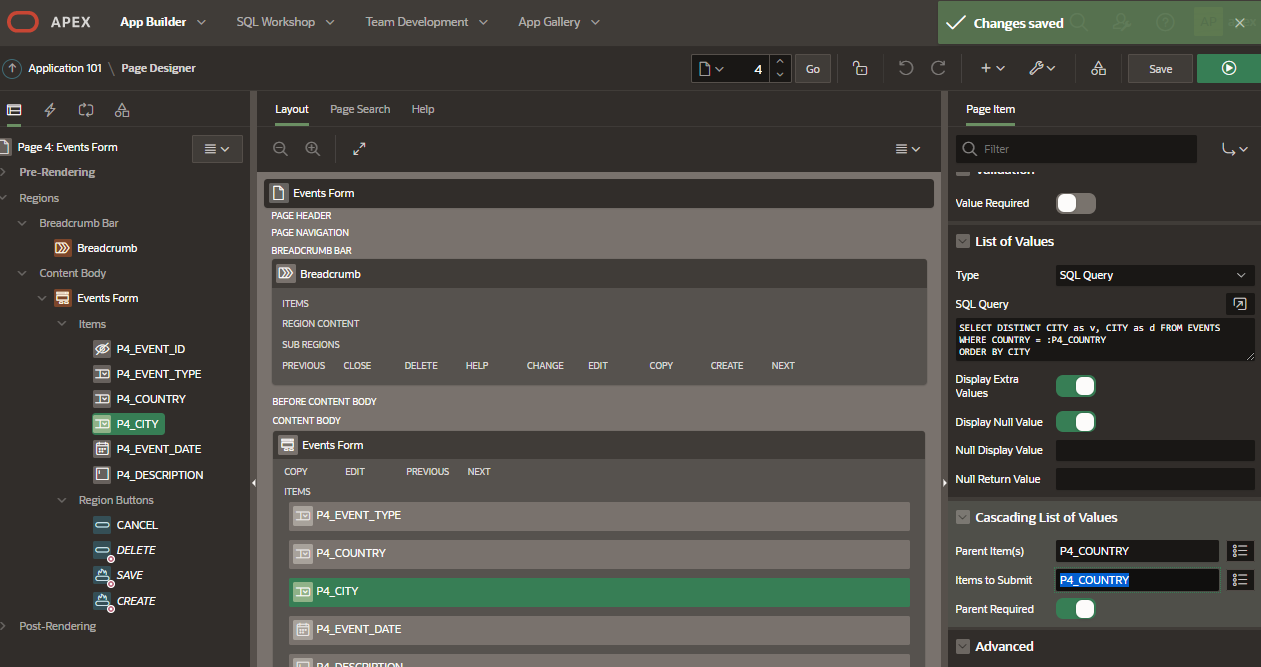The width and height of the screenshot is (1261, 667).
Task: Click the Application 101 breadcrumb link
Action: [x=65, y=68]
